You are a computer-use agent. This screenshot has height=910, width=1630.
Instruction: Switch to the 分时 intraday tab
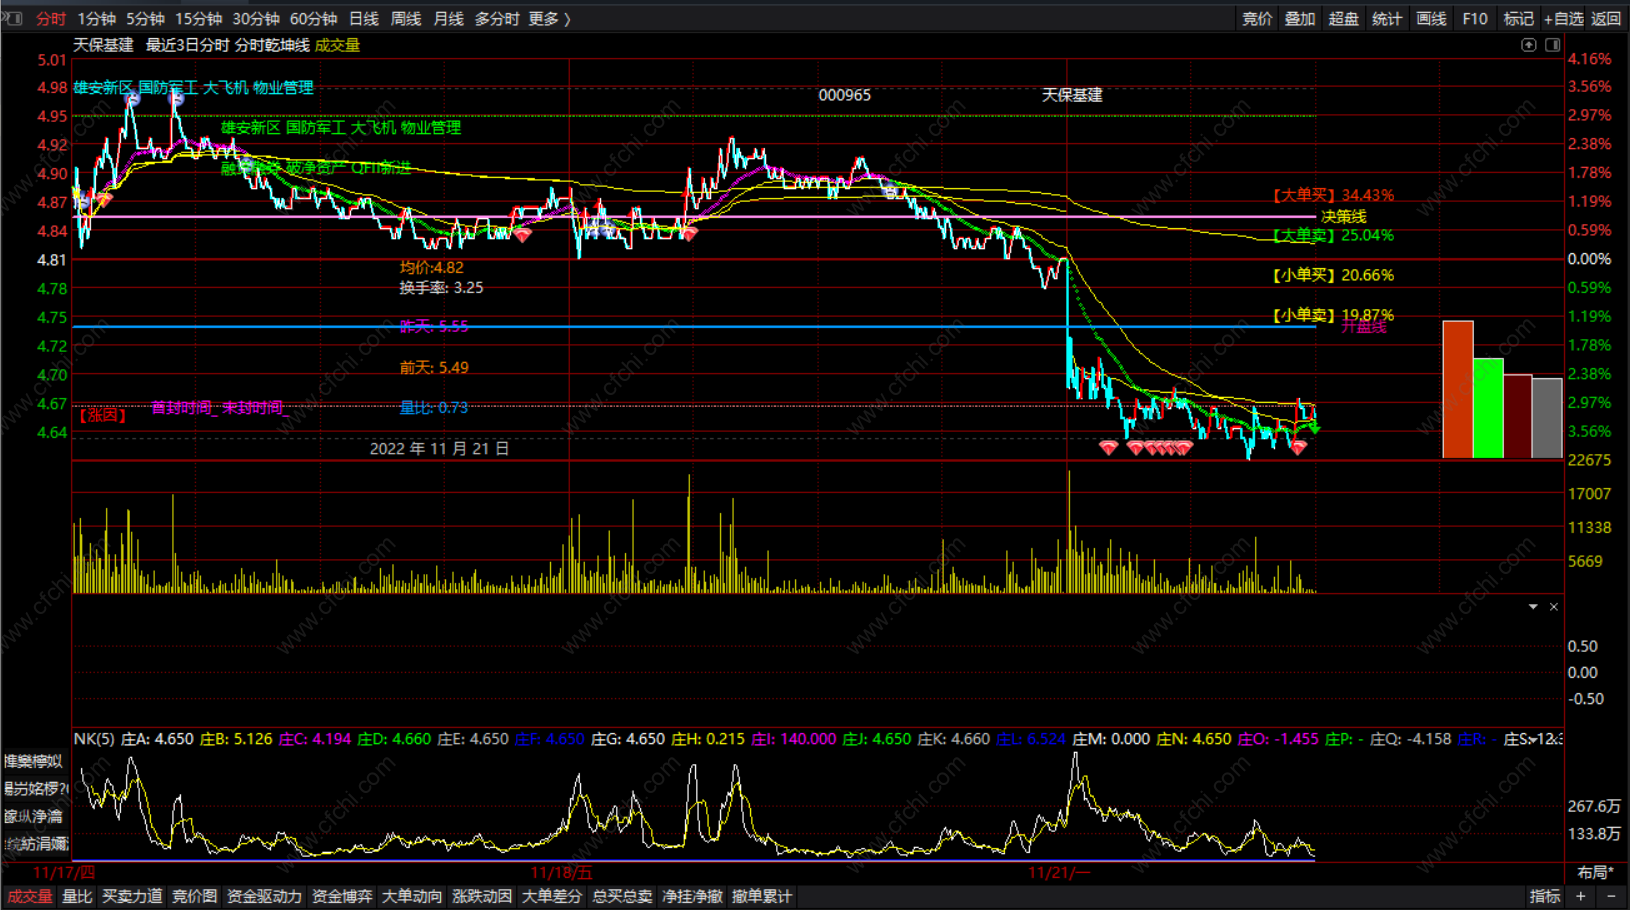tap(50, 19)
